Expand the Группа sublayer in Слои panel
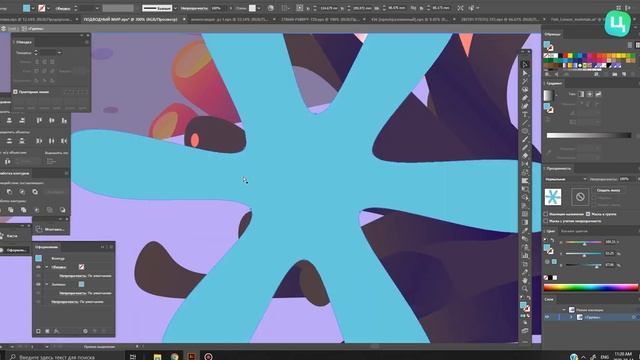The image size is (640, 360). coord(571,317)
